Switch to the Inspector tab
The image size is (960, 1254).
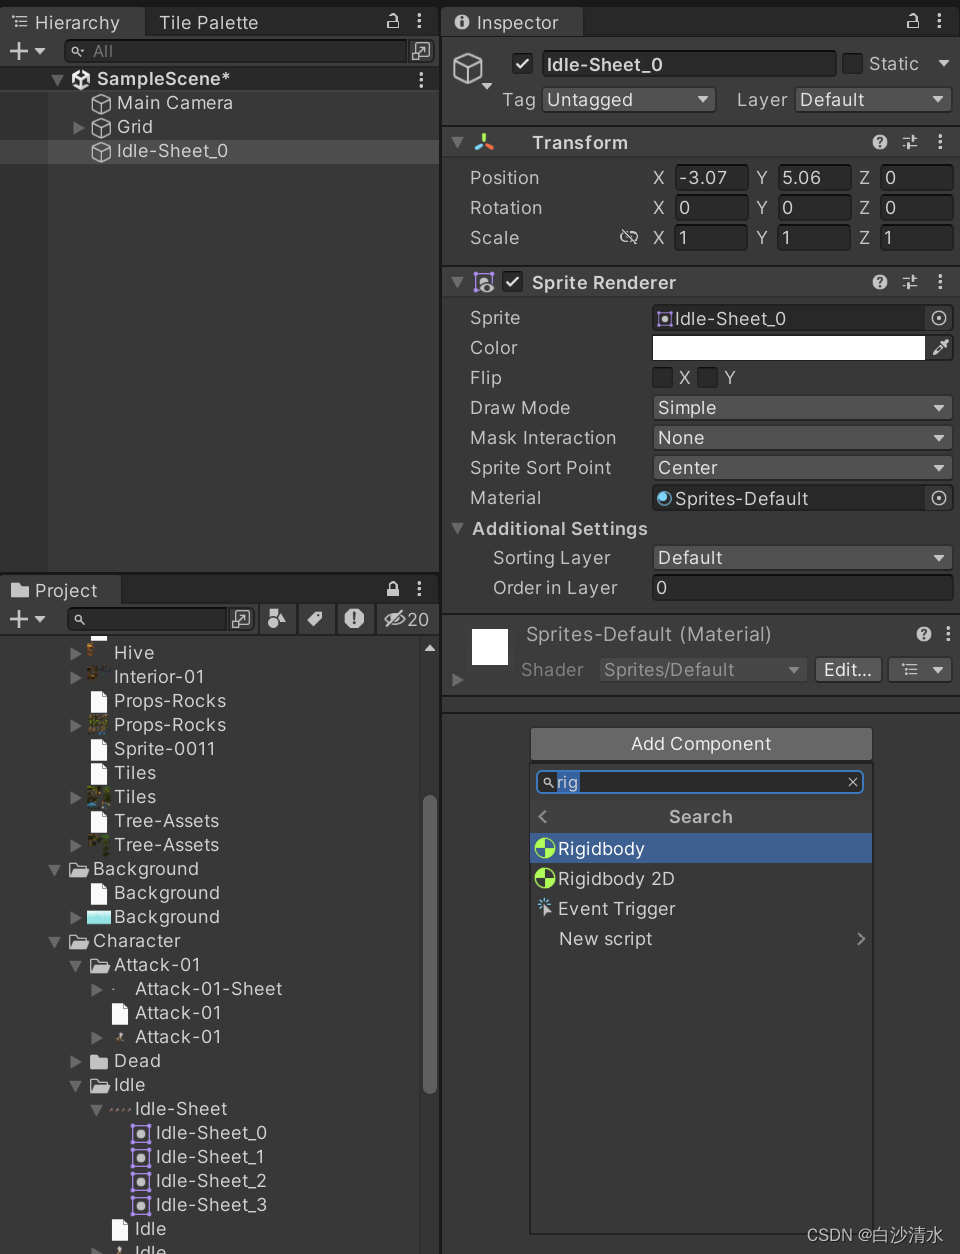click(511, 21)
